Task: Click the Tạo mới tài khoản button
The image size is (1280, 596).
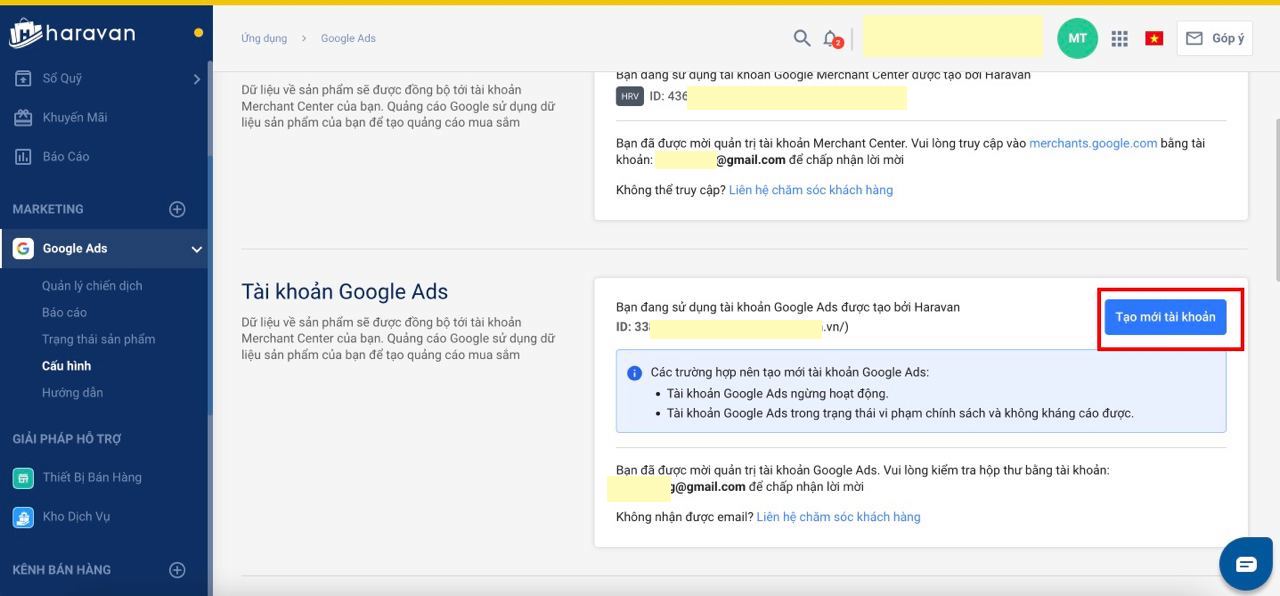Action: [1165, 317]
